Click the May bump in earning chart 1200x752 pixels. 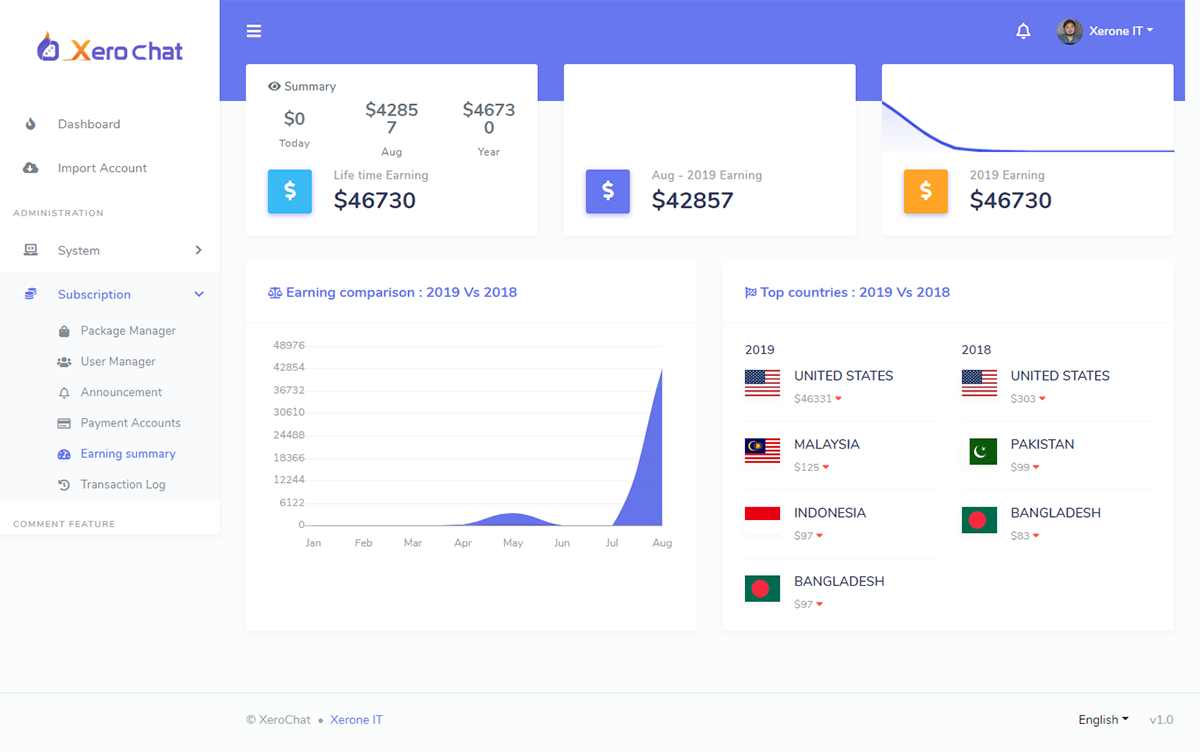point(513,518)
